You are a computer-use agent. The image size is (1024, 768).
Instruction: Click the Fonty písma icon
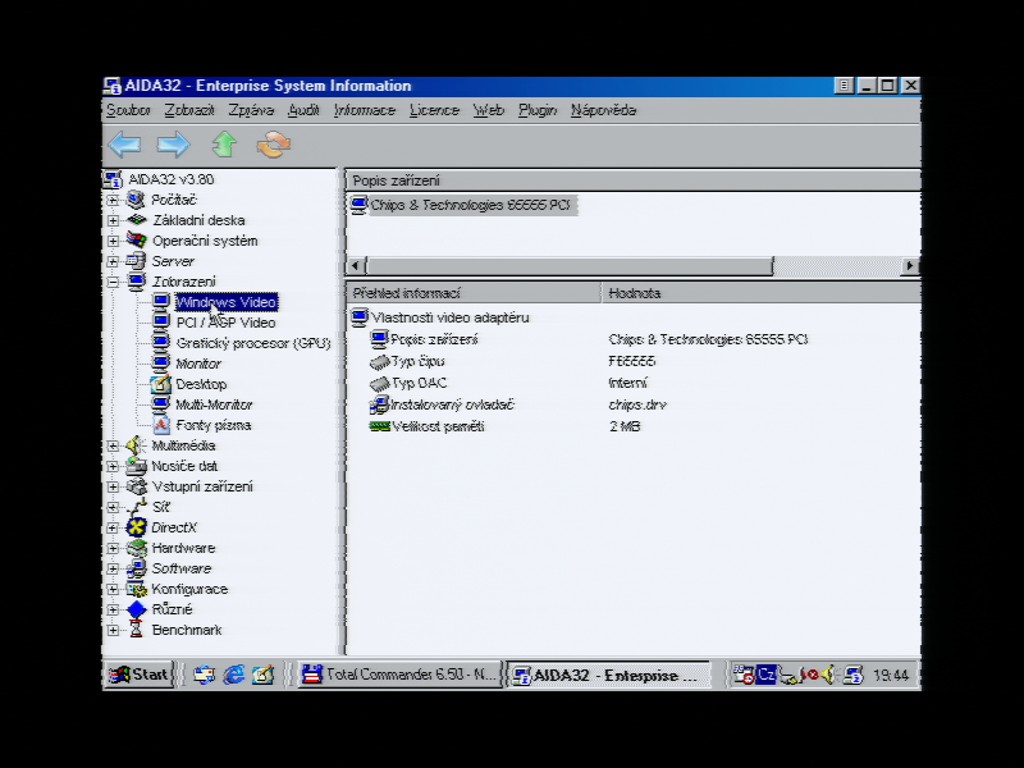click(161, 424)
